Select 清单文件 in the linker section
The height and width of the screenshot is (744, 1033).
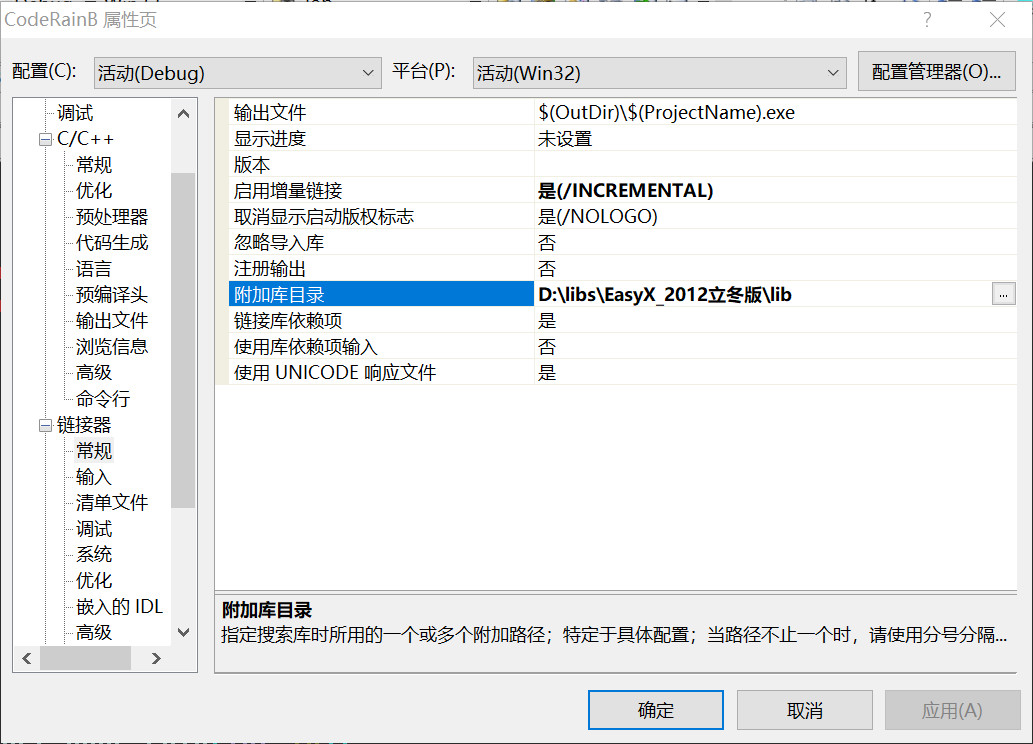pos(112,503)
